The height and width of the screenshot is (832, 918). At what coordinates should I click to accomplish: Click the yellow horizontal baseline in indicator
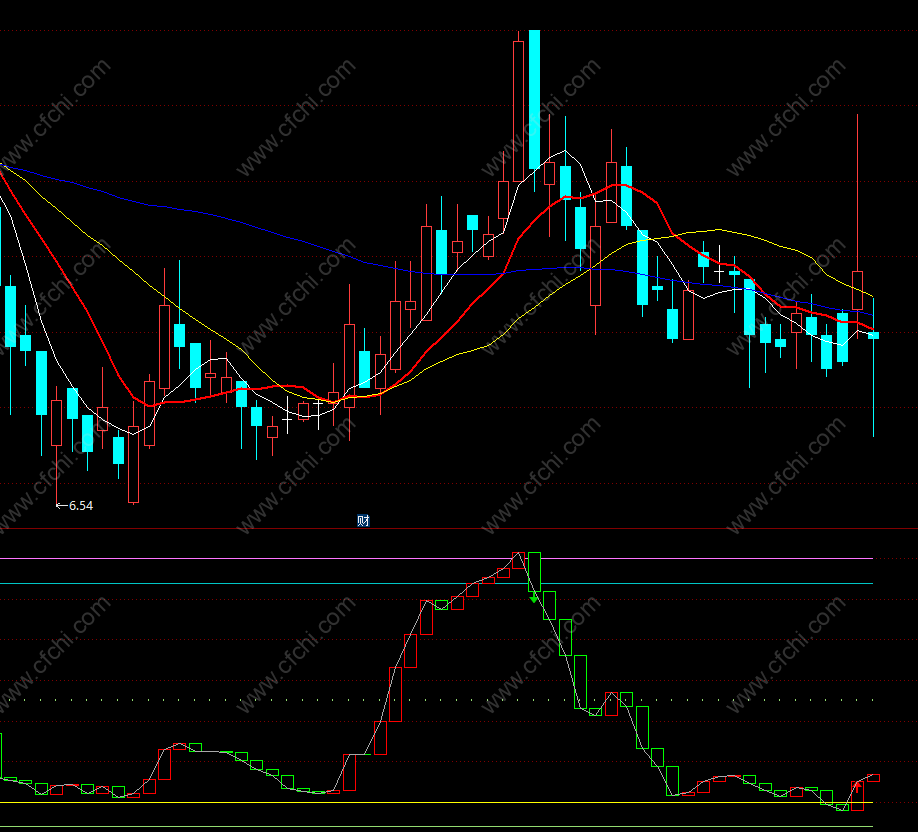(x=436, y=803)
